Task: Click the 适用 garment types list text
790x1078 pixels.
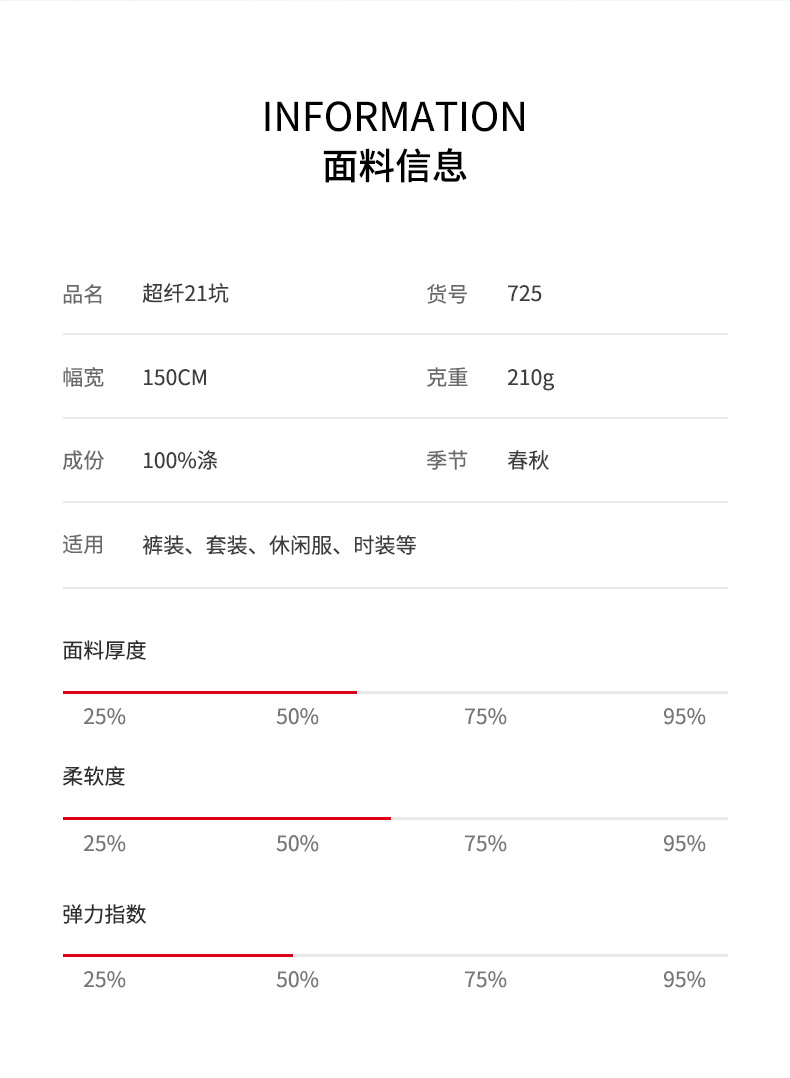Action: click(279, 545)
